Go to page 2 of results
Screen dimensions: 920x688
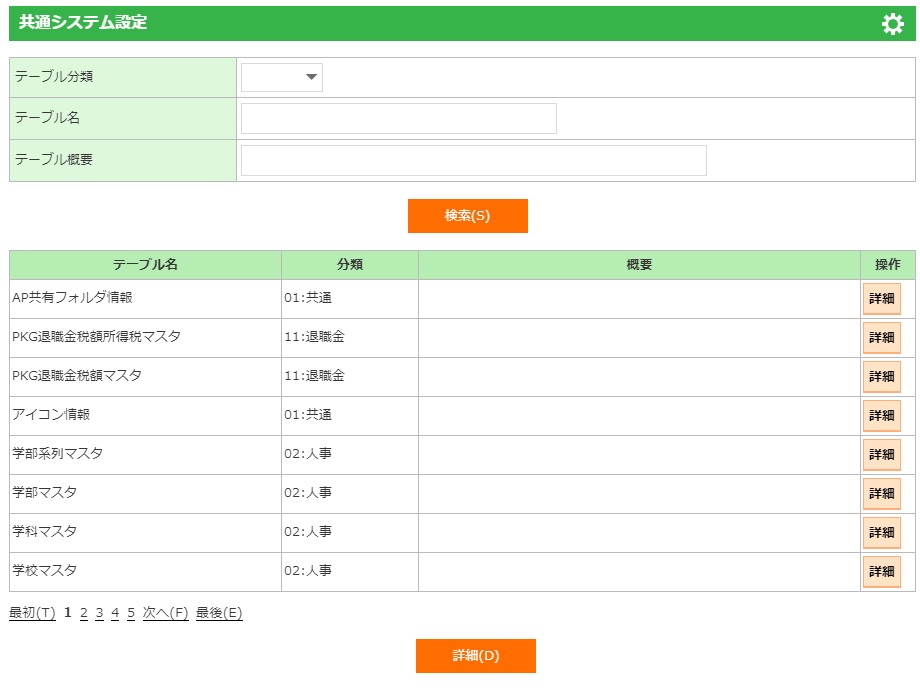coord(84,613)
